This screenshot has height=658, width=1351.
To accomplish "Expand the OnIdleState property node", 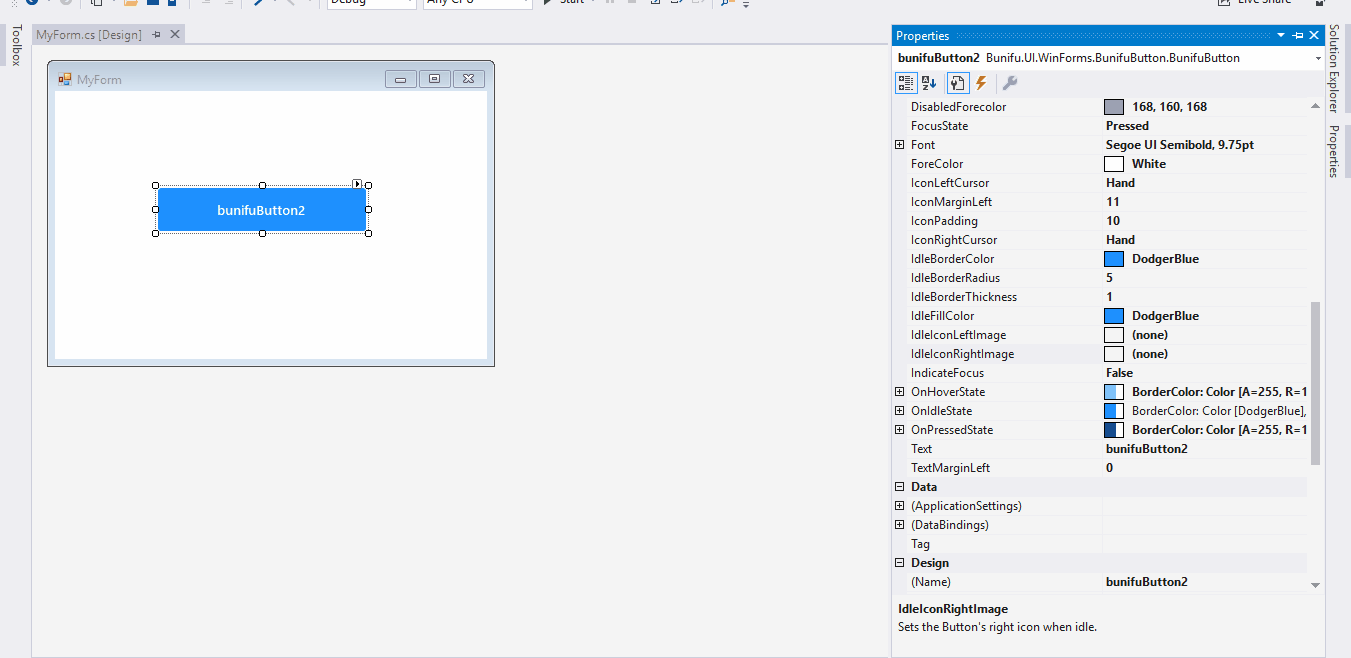I will [x=900, y=411].
